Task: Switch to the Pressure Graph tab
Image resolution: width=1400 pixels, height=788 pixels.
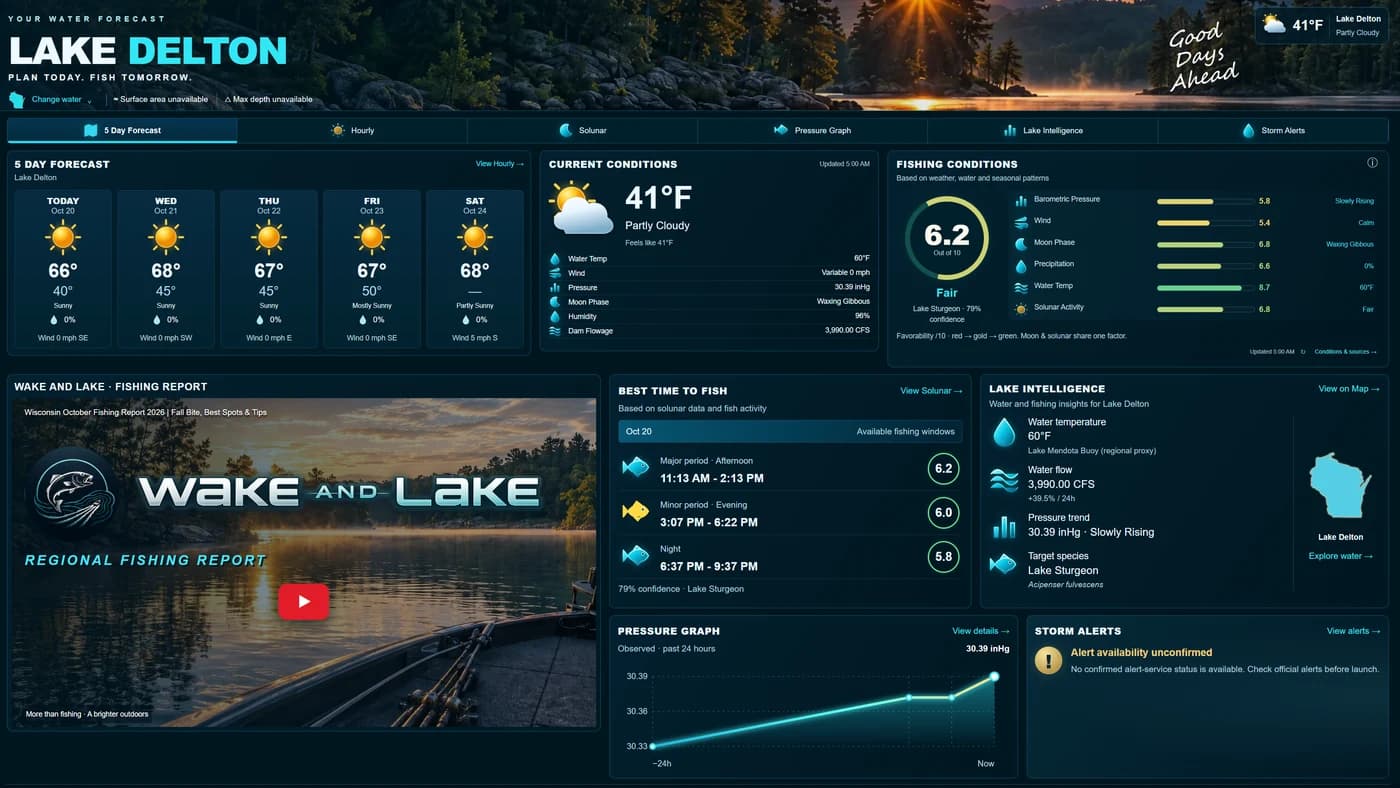Action: [x=812, y=130]
